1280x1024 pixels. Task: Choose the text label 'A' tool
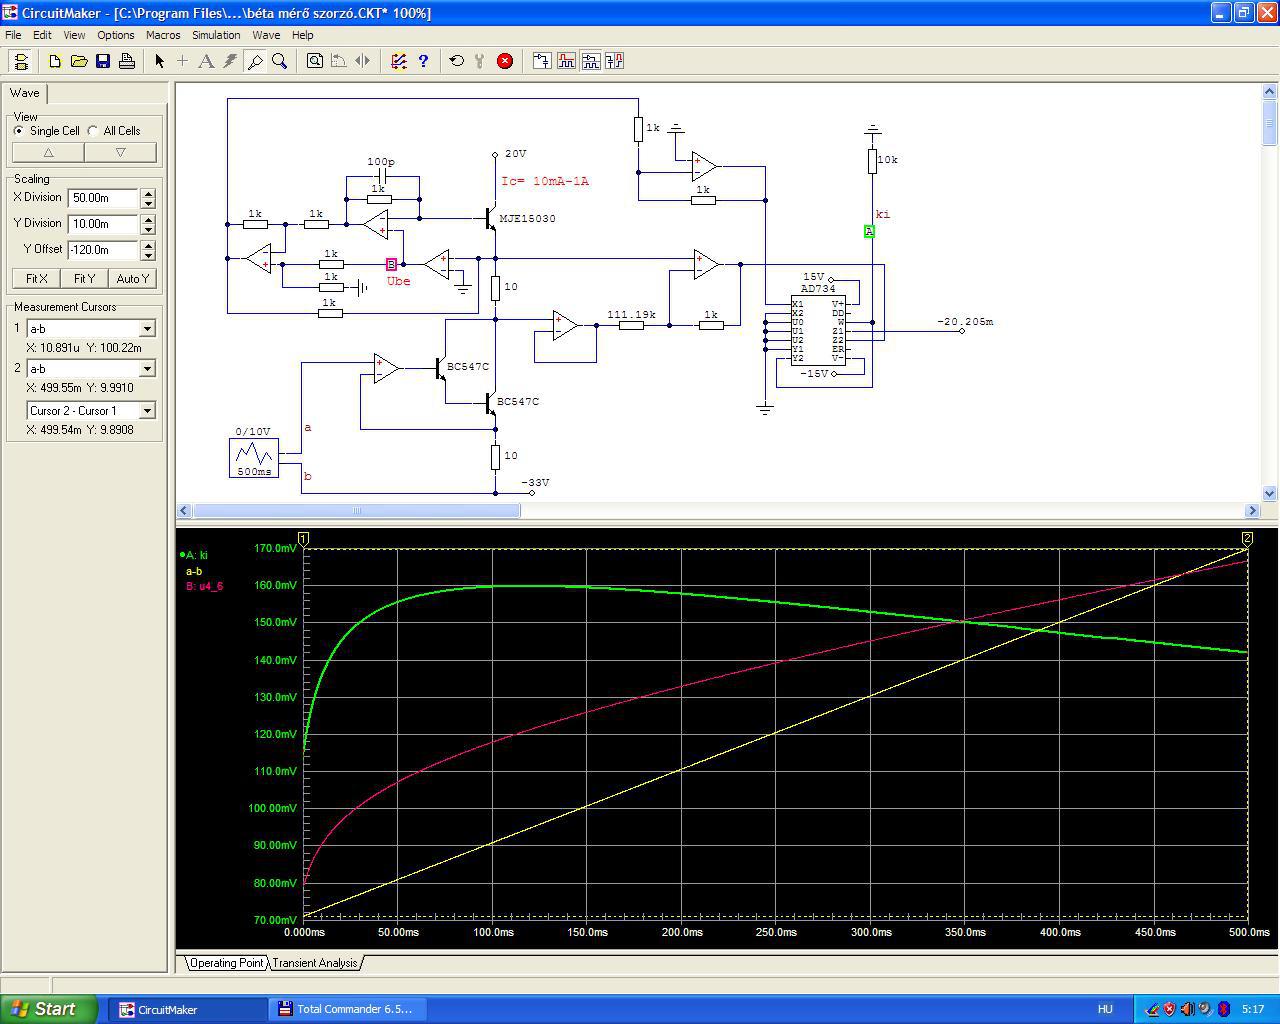[206, 61]
